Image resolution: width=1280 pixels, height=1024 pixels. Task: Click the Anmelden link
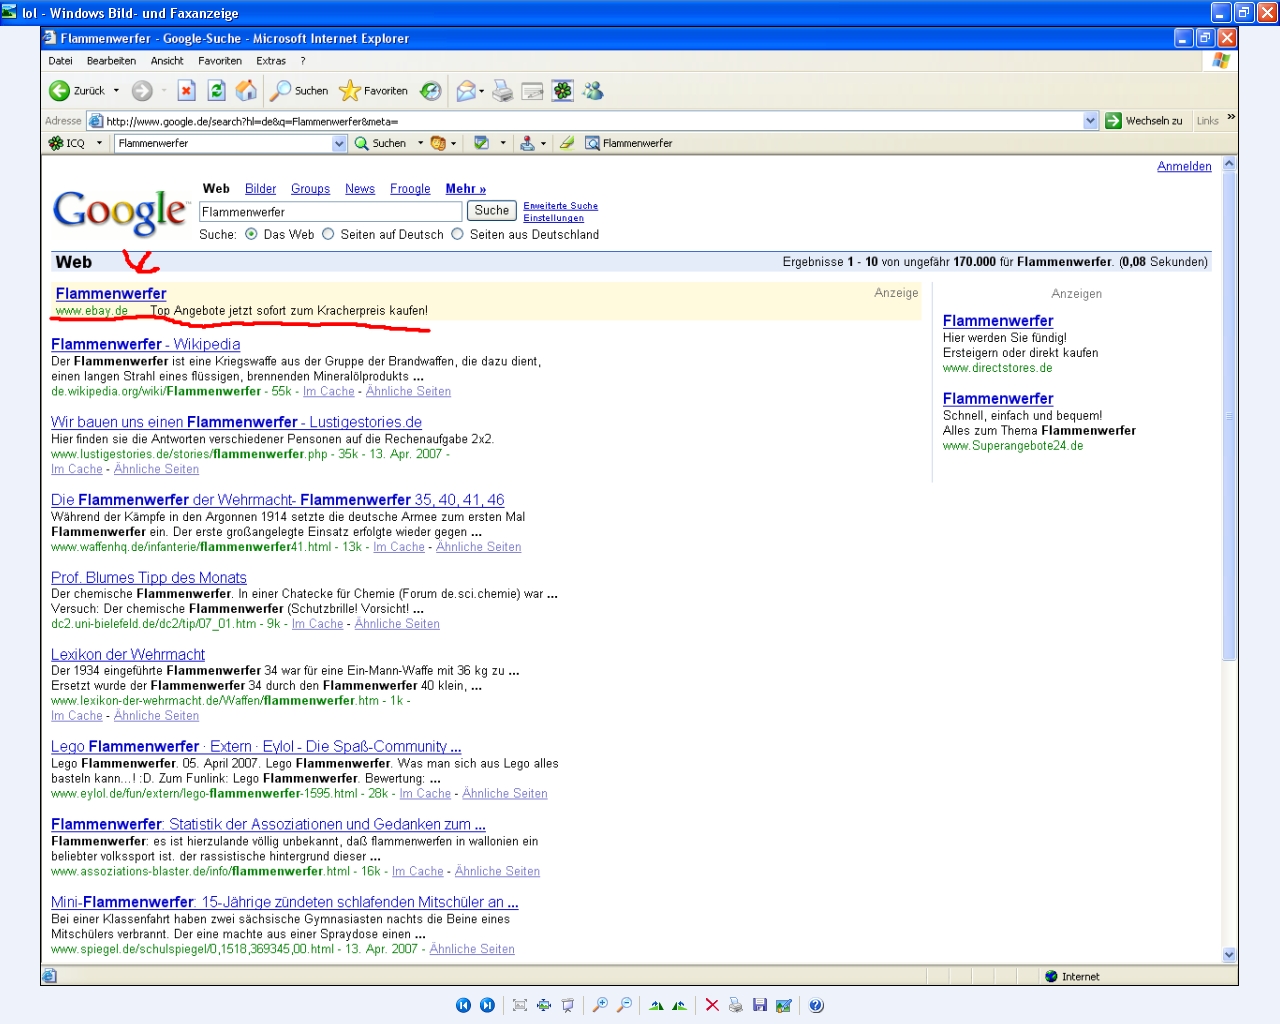point(1184,166)
